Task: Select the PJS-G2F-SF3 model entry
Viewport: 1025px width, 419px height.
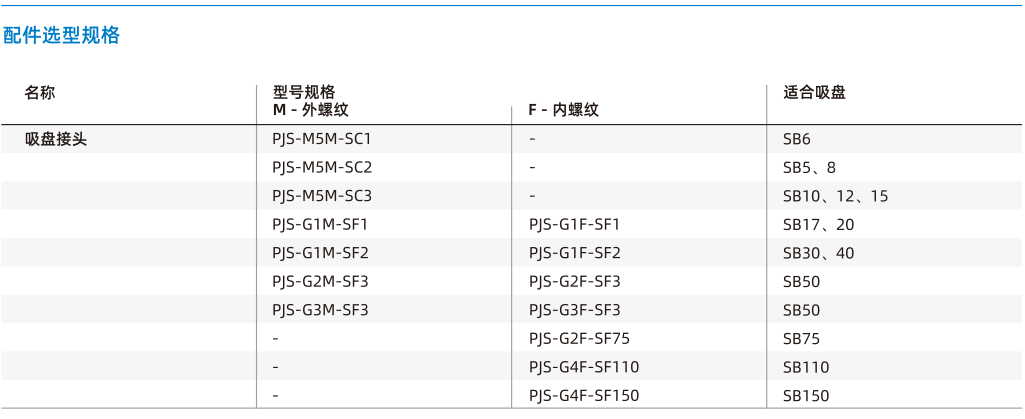Action: coord(575,282)
